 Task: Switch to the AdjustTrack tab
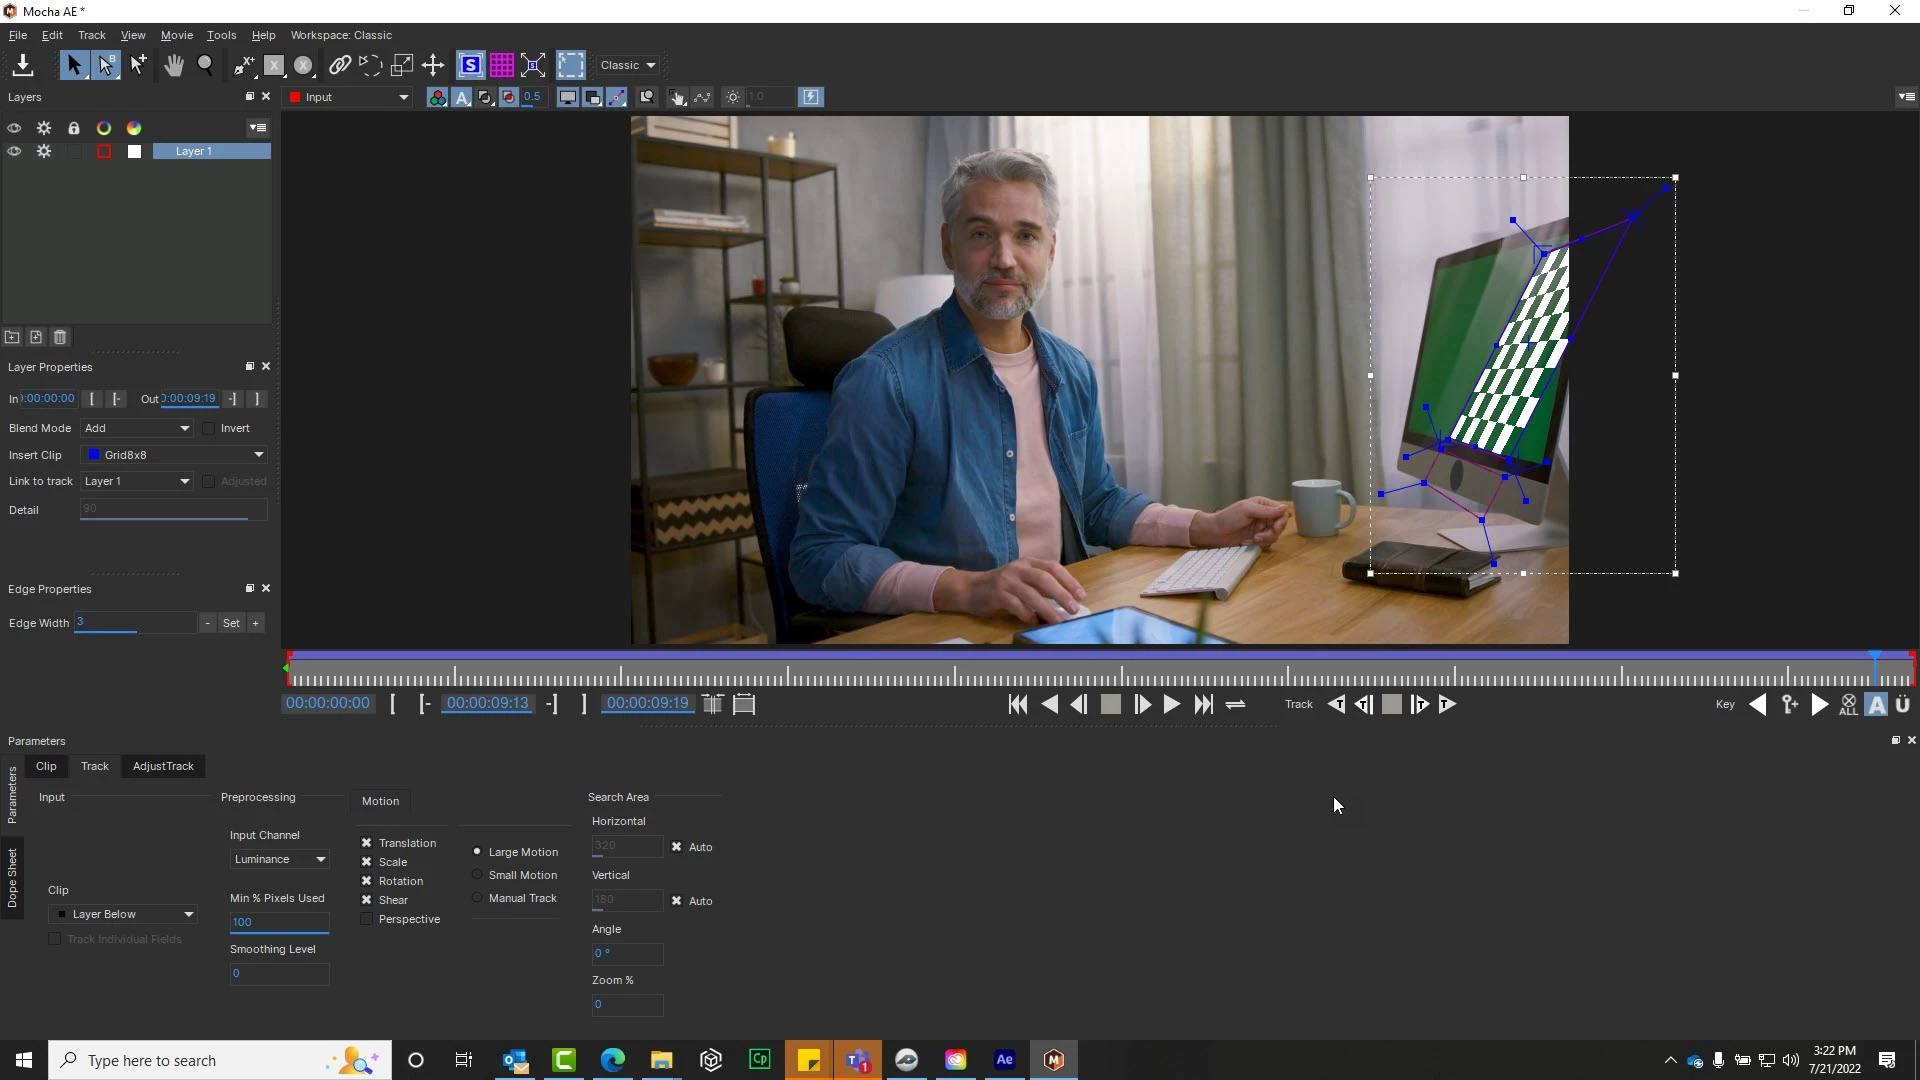(x=163, y=767)
